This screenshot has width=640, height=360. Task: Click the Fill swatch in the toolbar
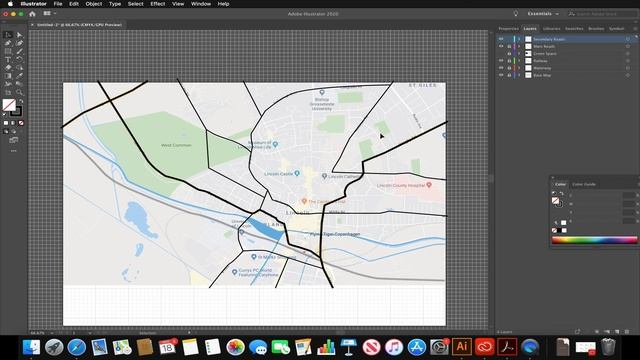9,105
